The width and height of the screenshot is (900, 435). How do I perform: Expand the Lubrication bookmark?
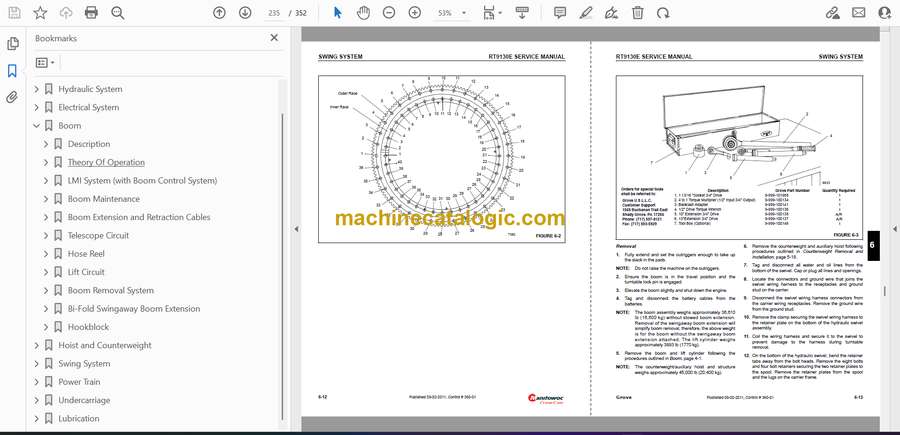point(37,419)
